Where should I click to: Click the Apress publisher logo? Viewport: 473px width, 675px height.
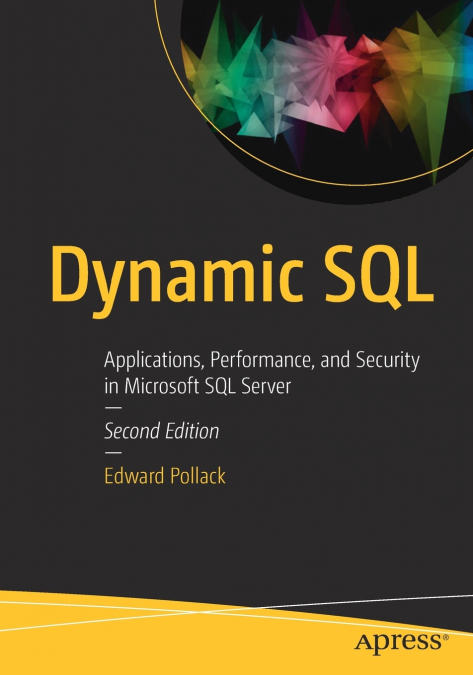pos(402,642)
